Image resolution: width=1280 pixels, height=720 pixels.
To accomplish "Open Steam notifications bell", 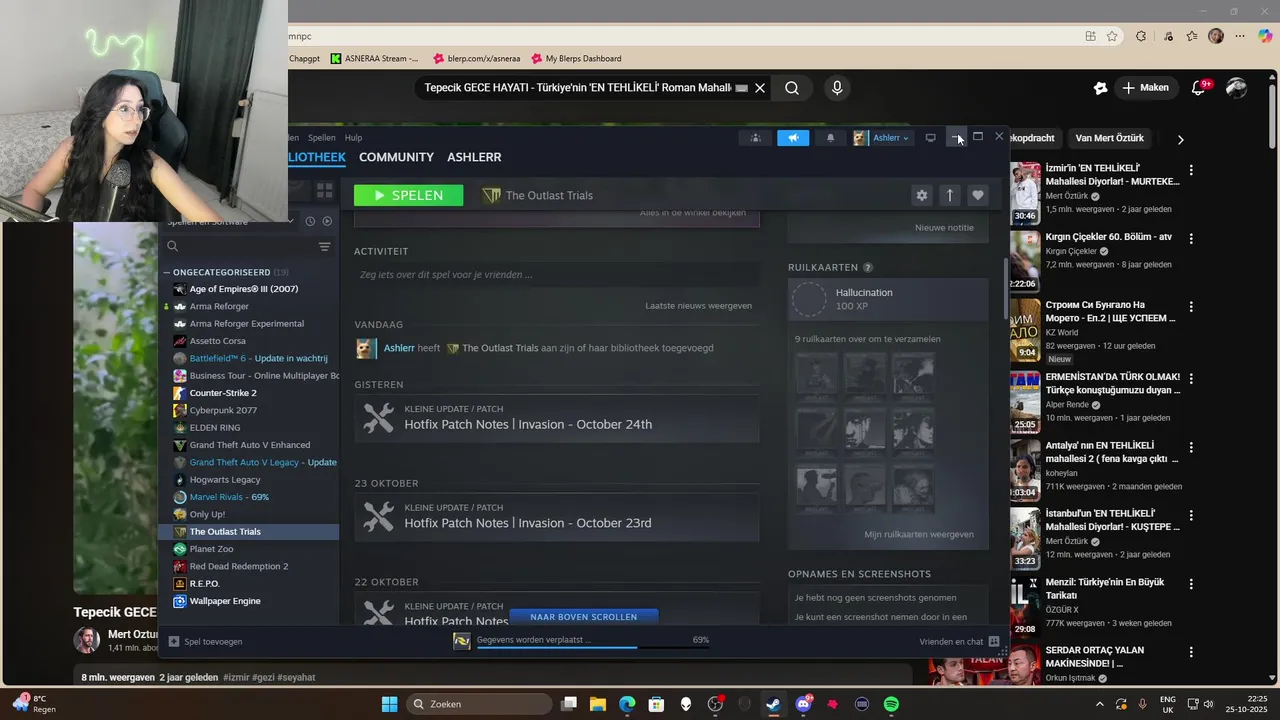I will click(830, 138).
